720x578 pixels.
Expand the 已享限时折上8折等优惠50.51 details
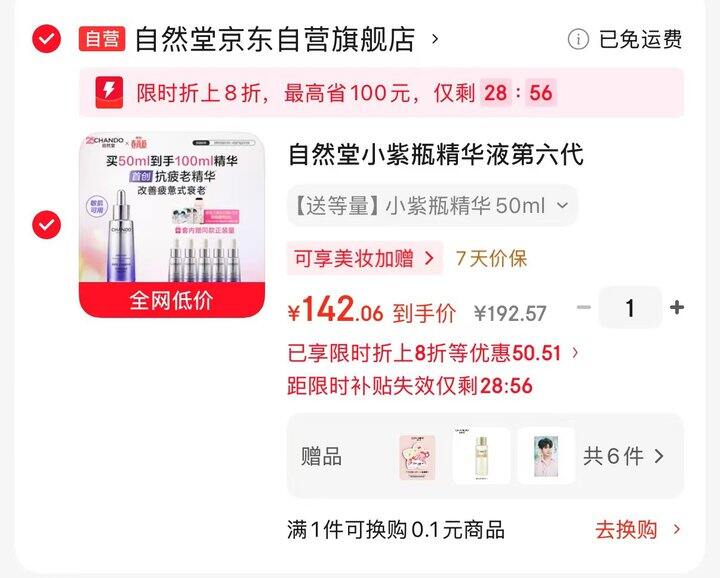433,353
